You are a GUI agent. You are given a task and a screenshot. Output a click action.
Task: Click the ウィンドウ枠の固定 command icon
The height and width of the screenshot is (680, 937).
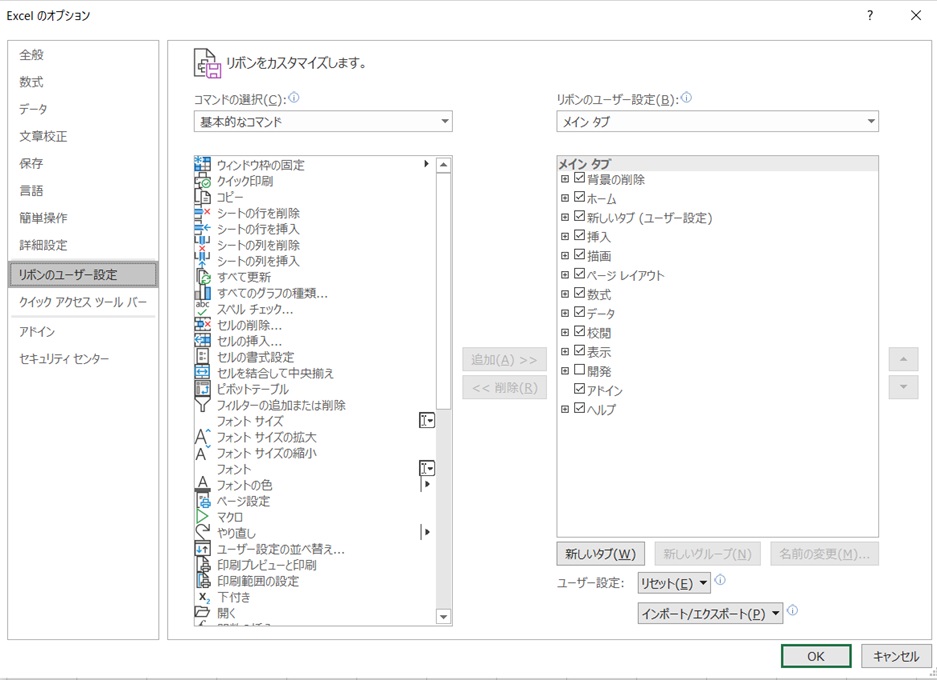(x=203, y=165)
